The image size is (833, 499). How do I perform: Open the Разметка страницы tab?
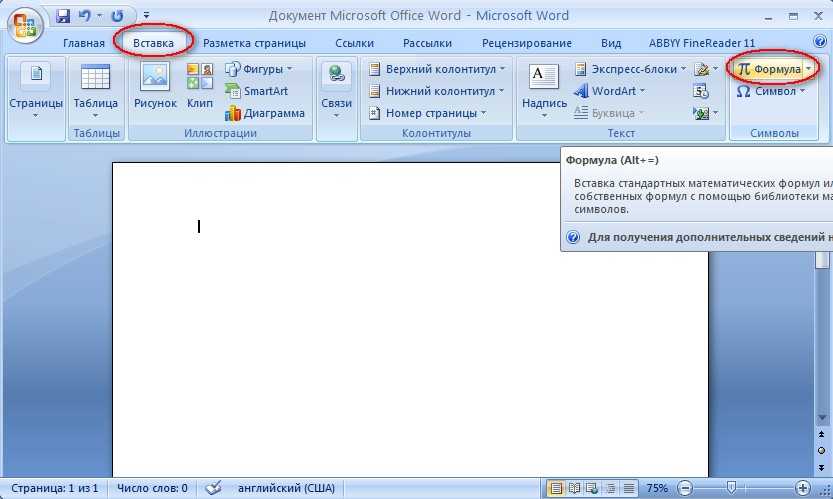(x=254, y=43)
